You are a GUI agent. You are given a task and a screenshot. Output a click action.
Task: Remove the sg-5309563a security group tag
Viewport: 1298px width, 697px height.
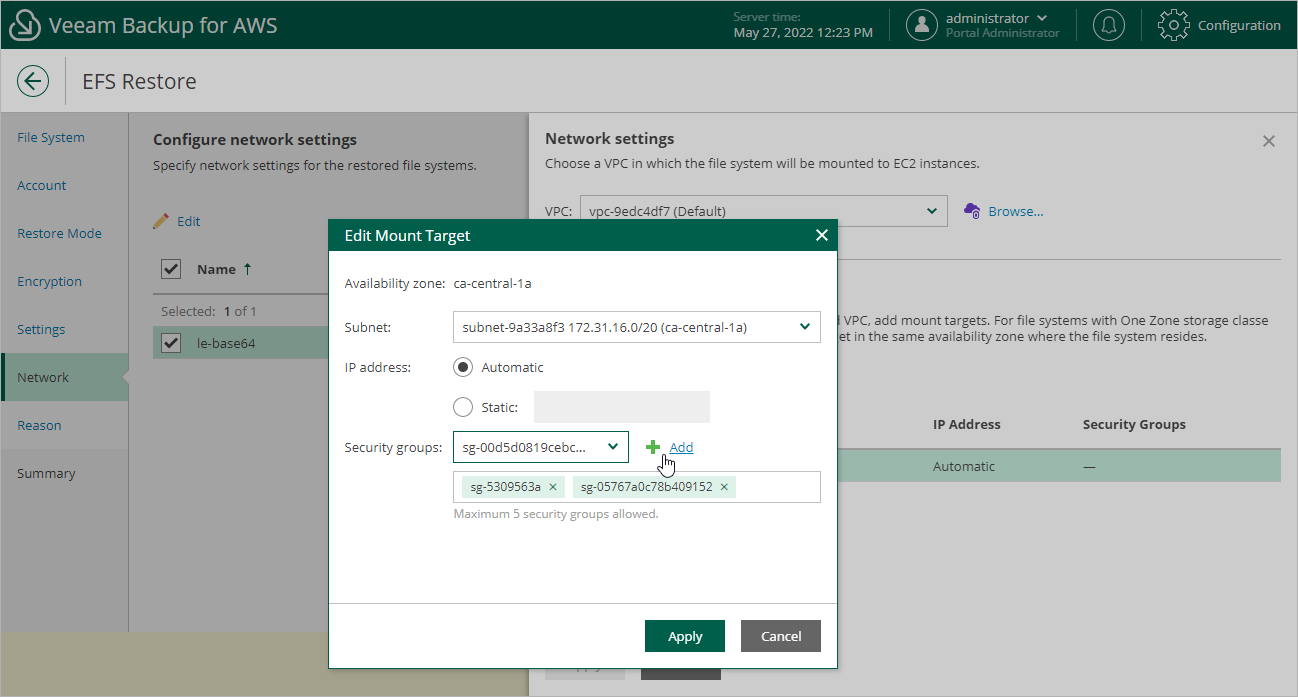pyautogui.click(x=553, y=487)
